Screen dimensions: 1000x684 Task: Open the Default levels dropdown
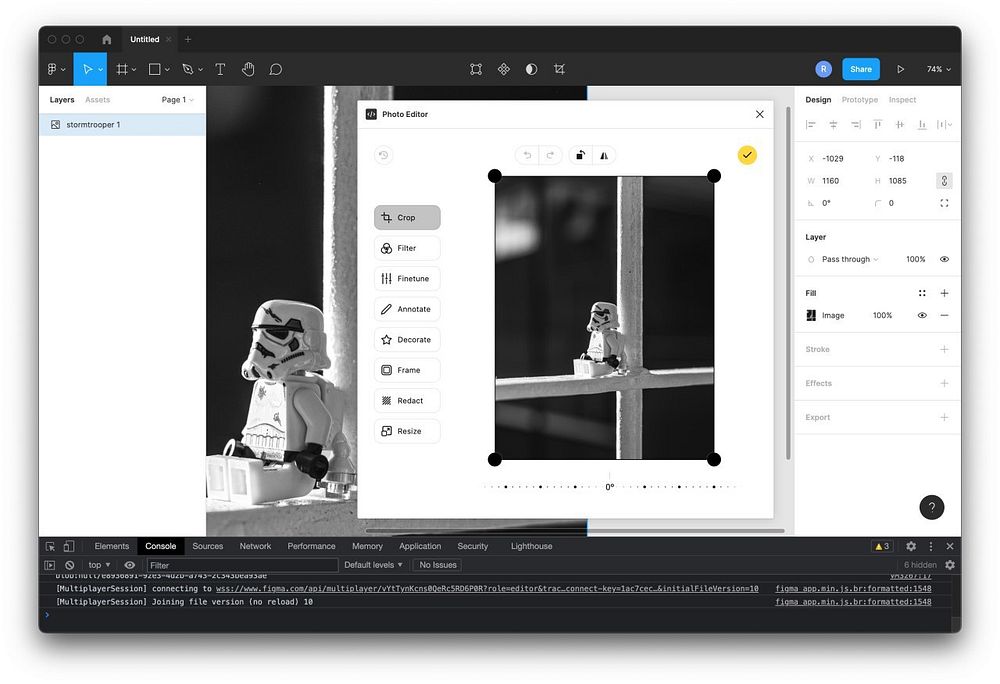pyautogui.click(x=374, y=565)
